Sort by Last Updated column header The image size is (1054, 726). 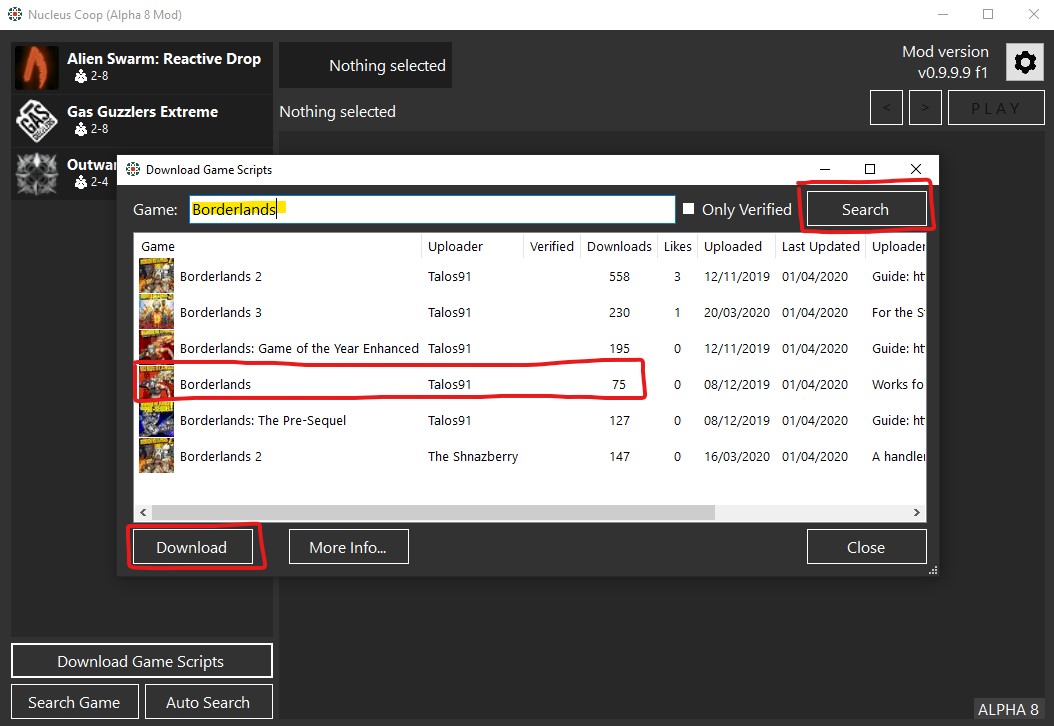(820, 246)
